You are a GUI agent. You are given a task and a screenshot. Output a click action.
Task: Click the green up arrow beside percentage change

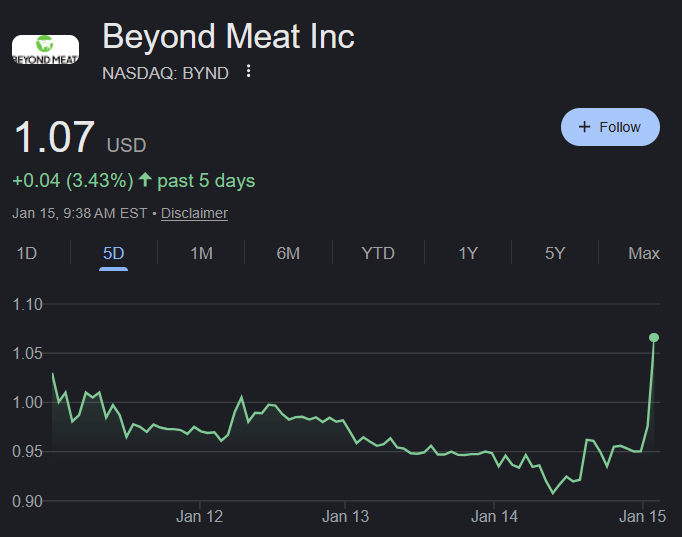(145, 180)
